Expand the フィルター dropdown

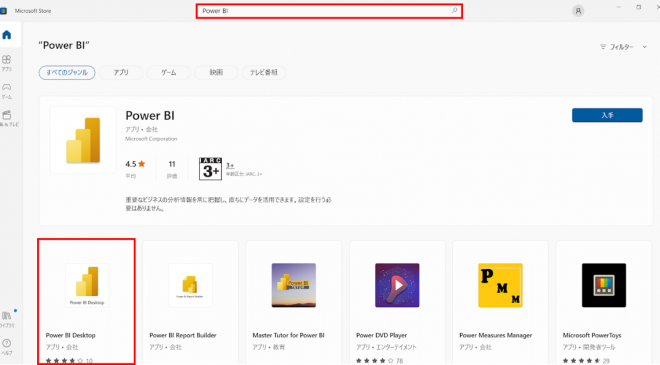click(623, 47)
